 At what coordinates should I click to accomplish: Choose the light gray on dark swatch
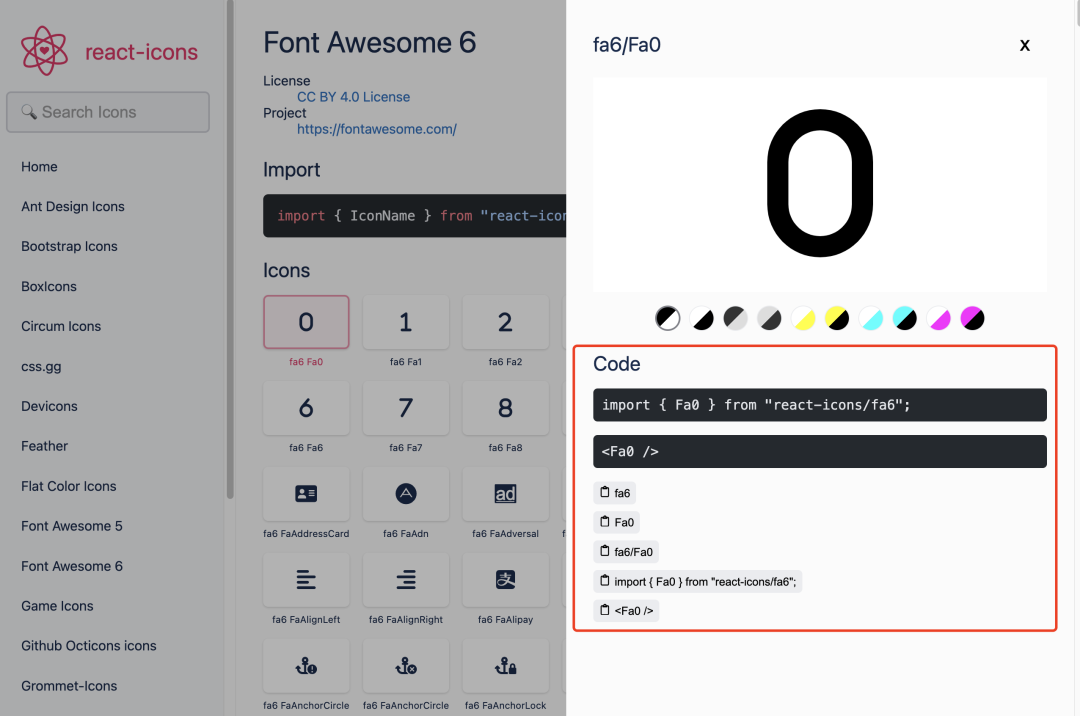(769, 318)
